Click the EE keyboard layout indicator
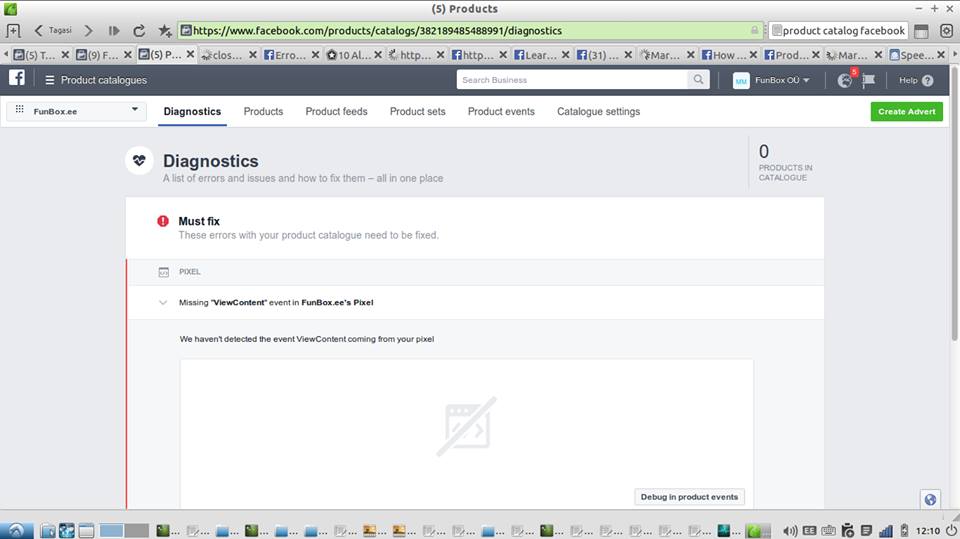This screenshot has height=539, width=960. (x=809, y=530)
